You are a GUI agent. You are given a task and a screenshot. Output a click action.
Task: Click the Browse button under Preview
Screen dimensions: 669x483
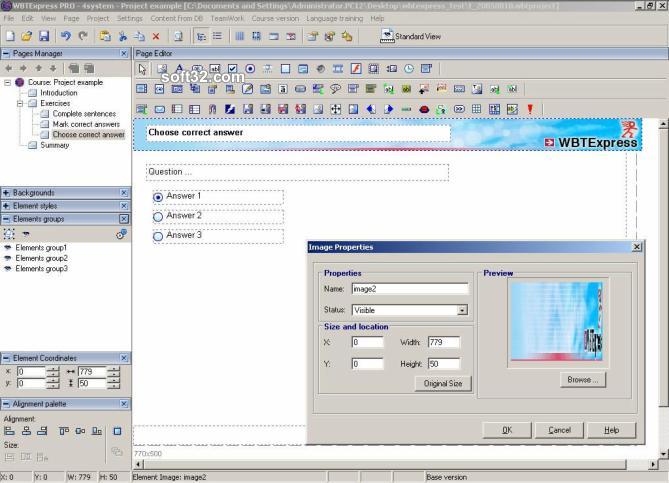[583, 380]
